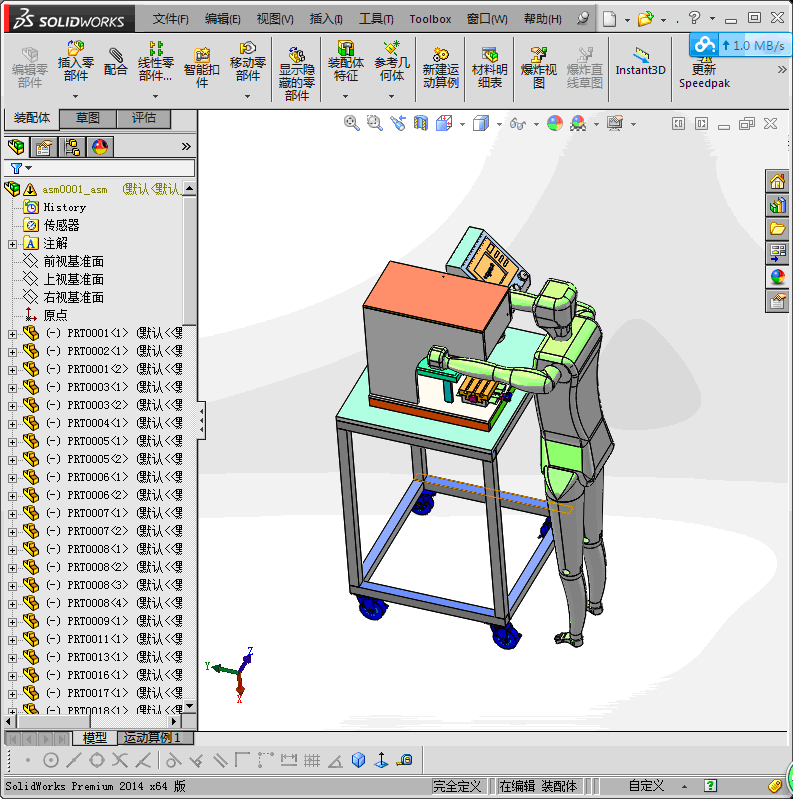Select 上视基准面 top plane in tree
This screenshot has height=799, width=793.
pyautogui.click(x=73, y=279)
